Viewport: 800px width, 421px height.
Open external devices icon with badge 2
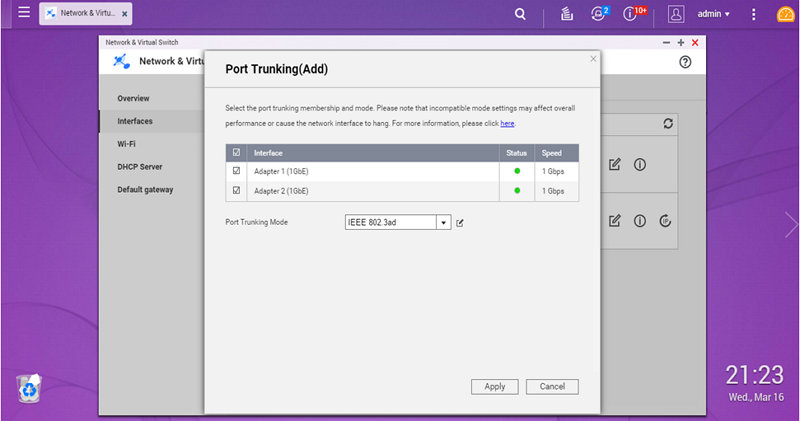tap(599, 13)
